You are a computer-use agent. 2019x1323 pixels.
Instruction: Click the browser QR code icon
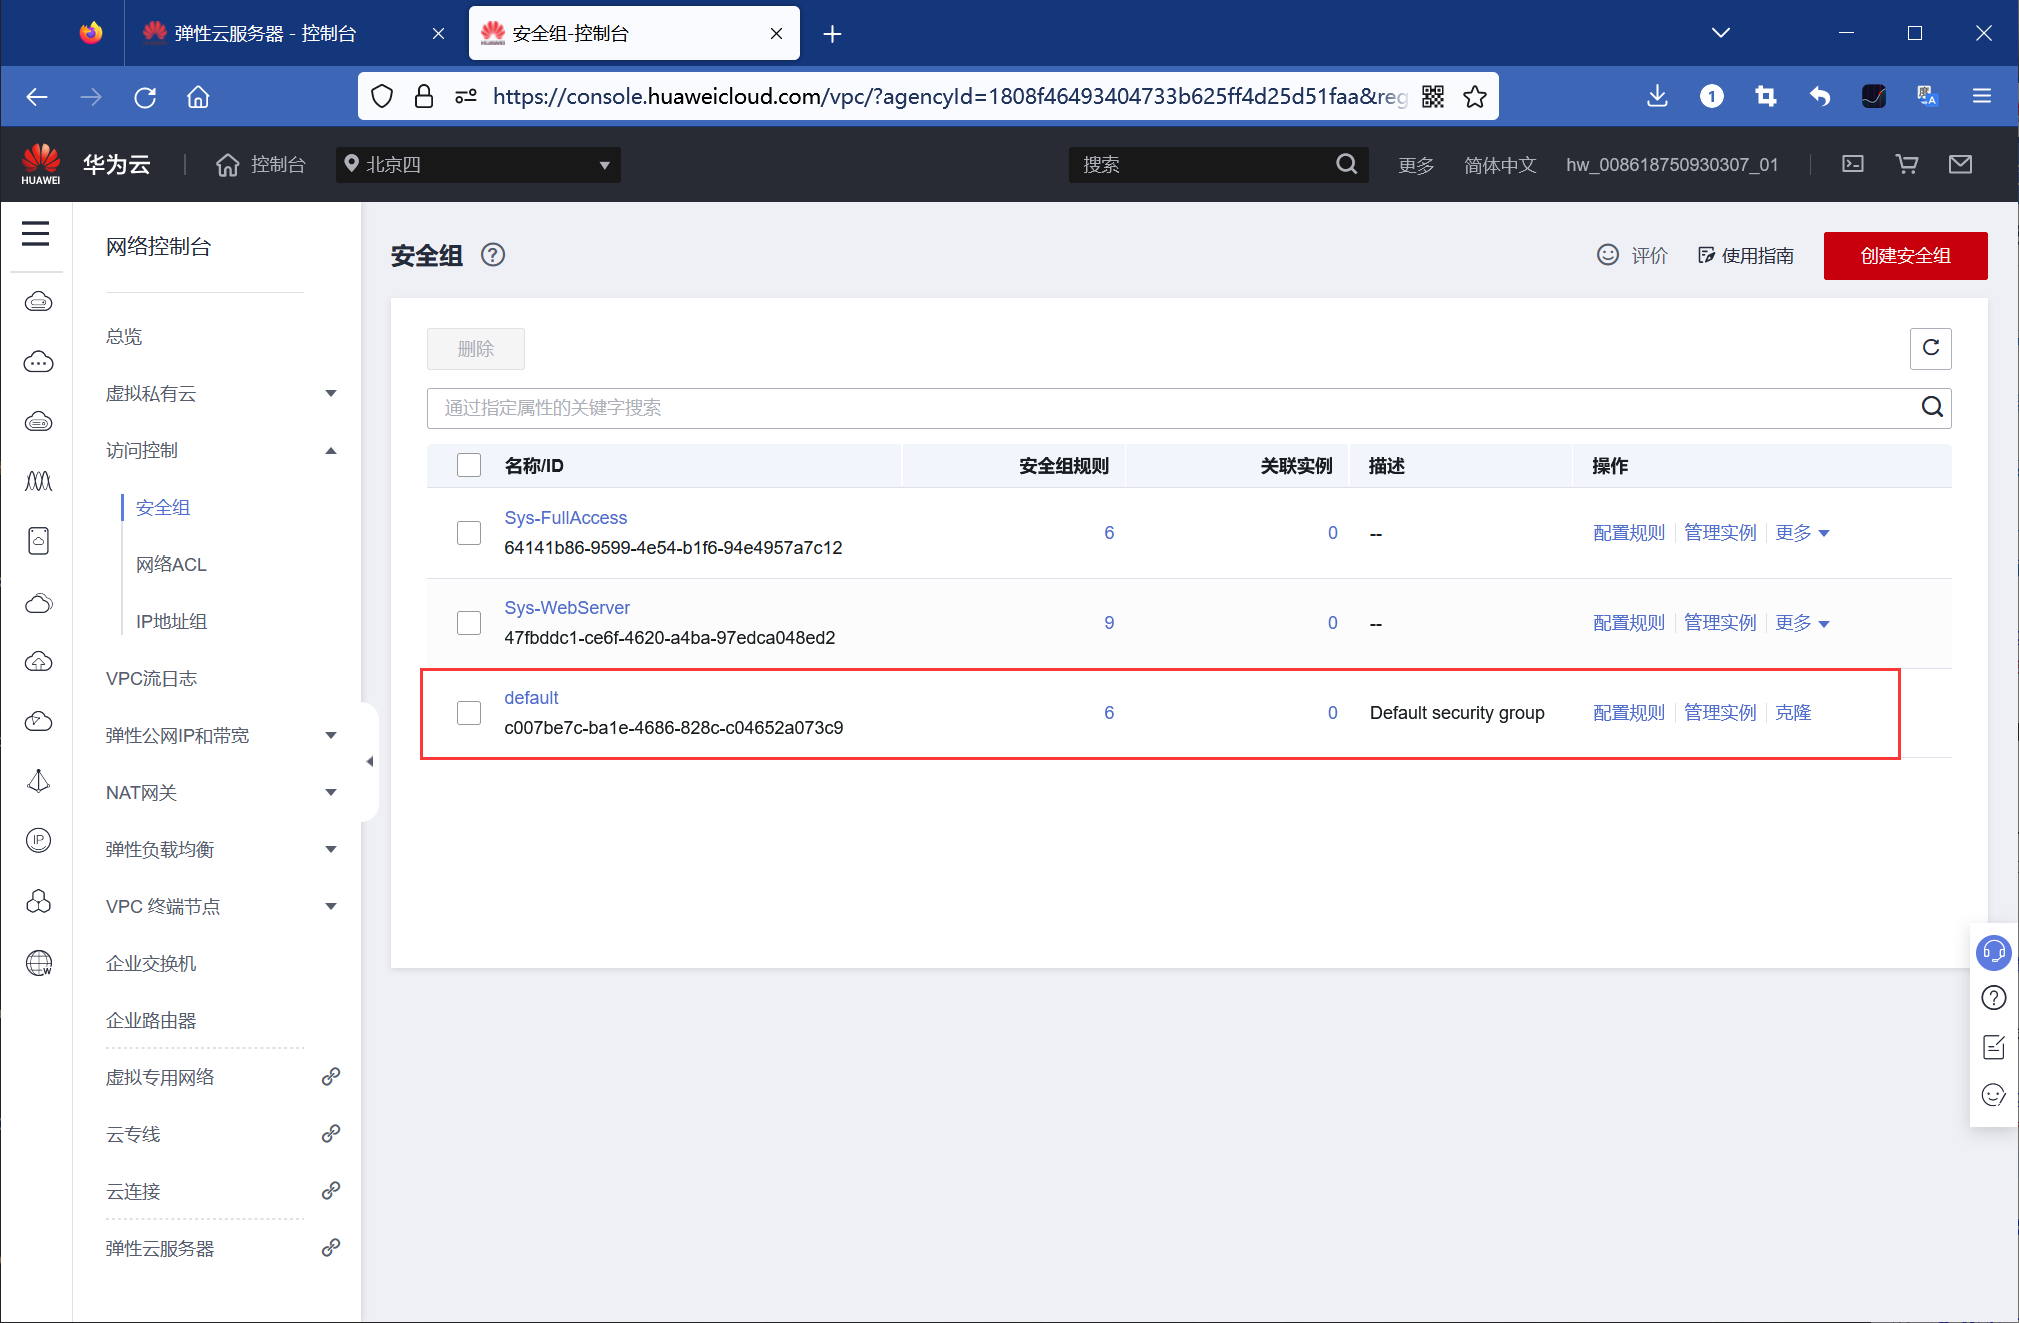(x=1433, y=96)
